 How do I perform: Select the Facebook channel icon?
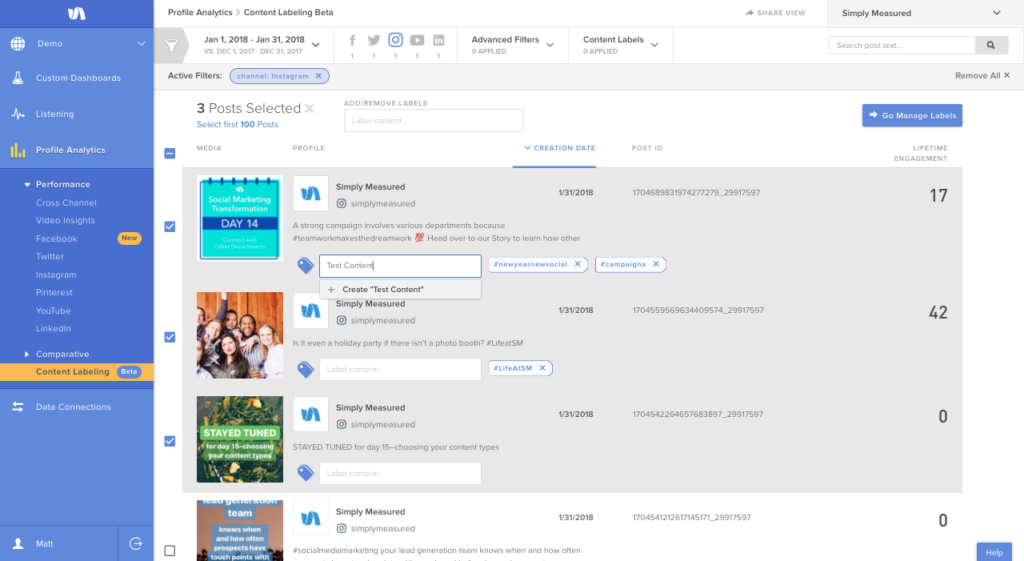(x=352, y=40)
